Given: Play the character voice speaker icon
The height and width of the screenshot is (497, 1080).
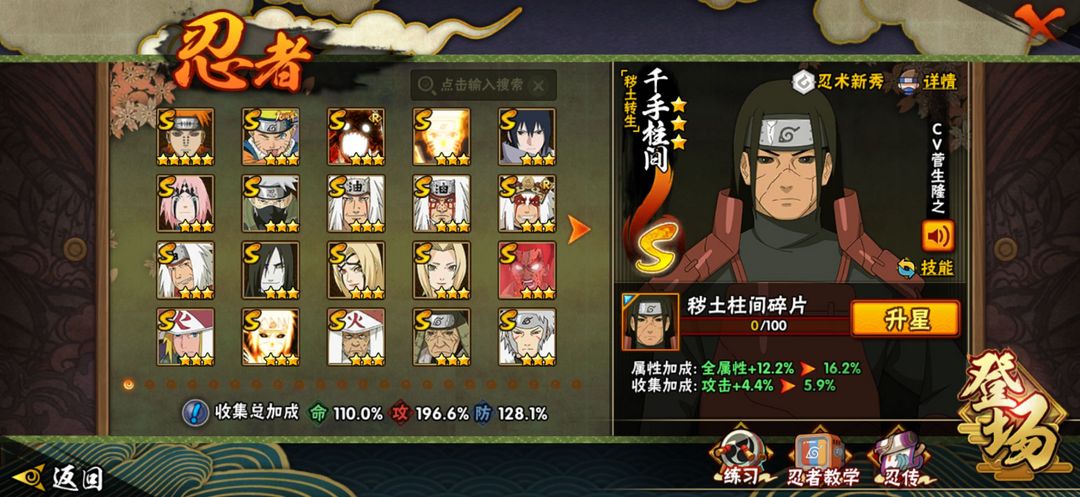Looking at the screenshot, I should [937, 236].
